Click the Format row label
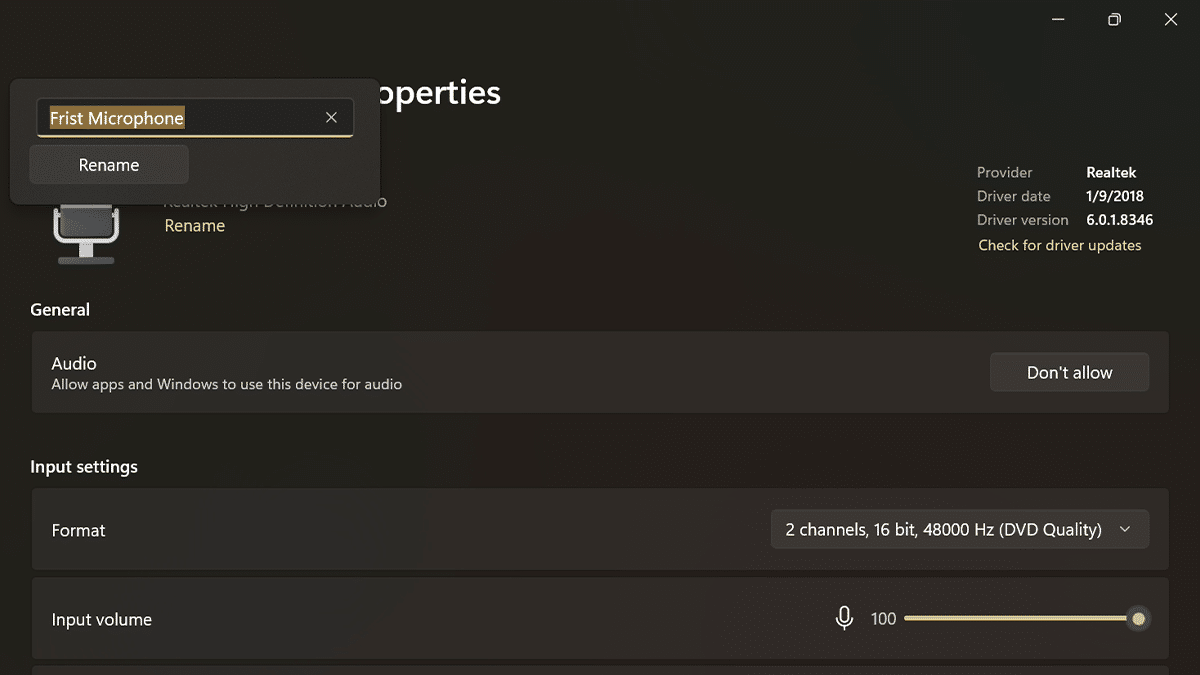The image size is (1200, 675). tap(78, 531)
